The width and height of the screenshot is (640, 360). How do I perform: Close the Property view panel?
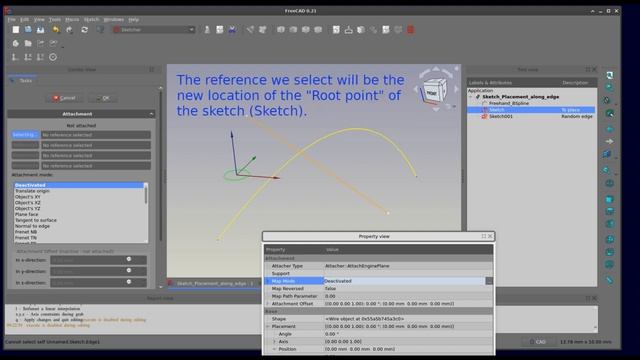tap(490, 236)
